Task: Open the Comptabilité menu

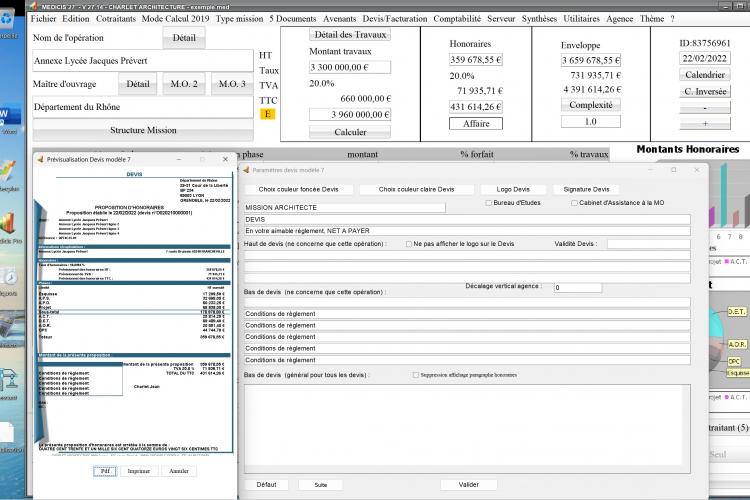Action: (457, 19)
